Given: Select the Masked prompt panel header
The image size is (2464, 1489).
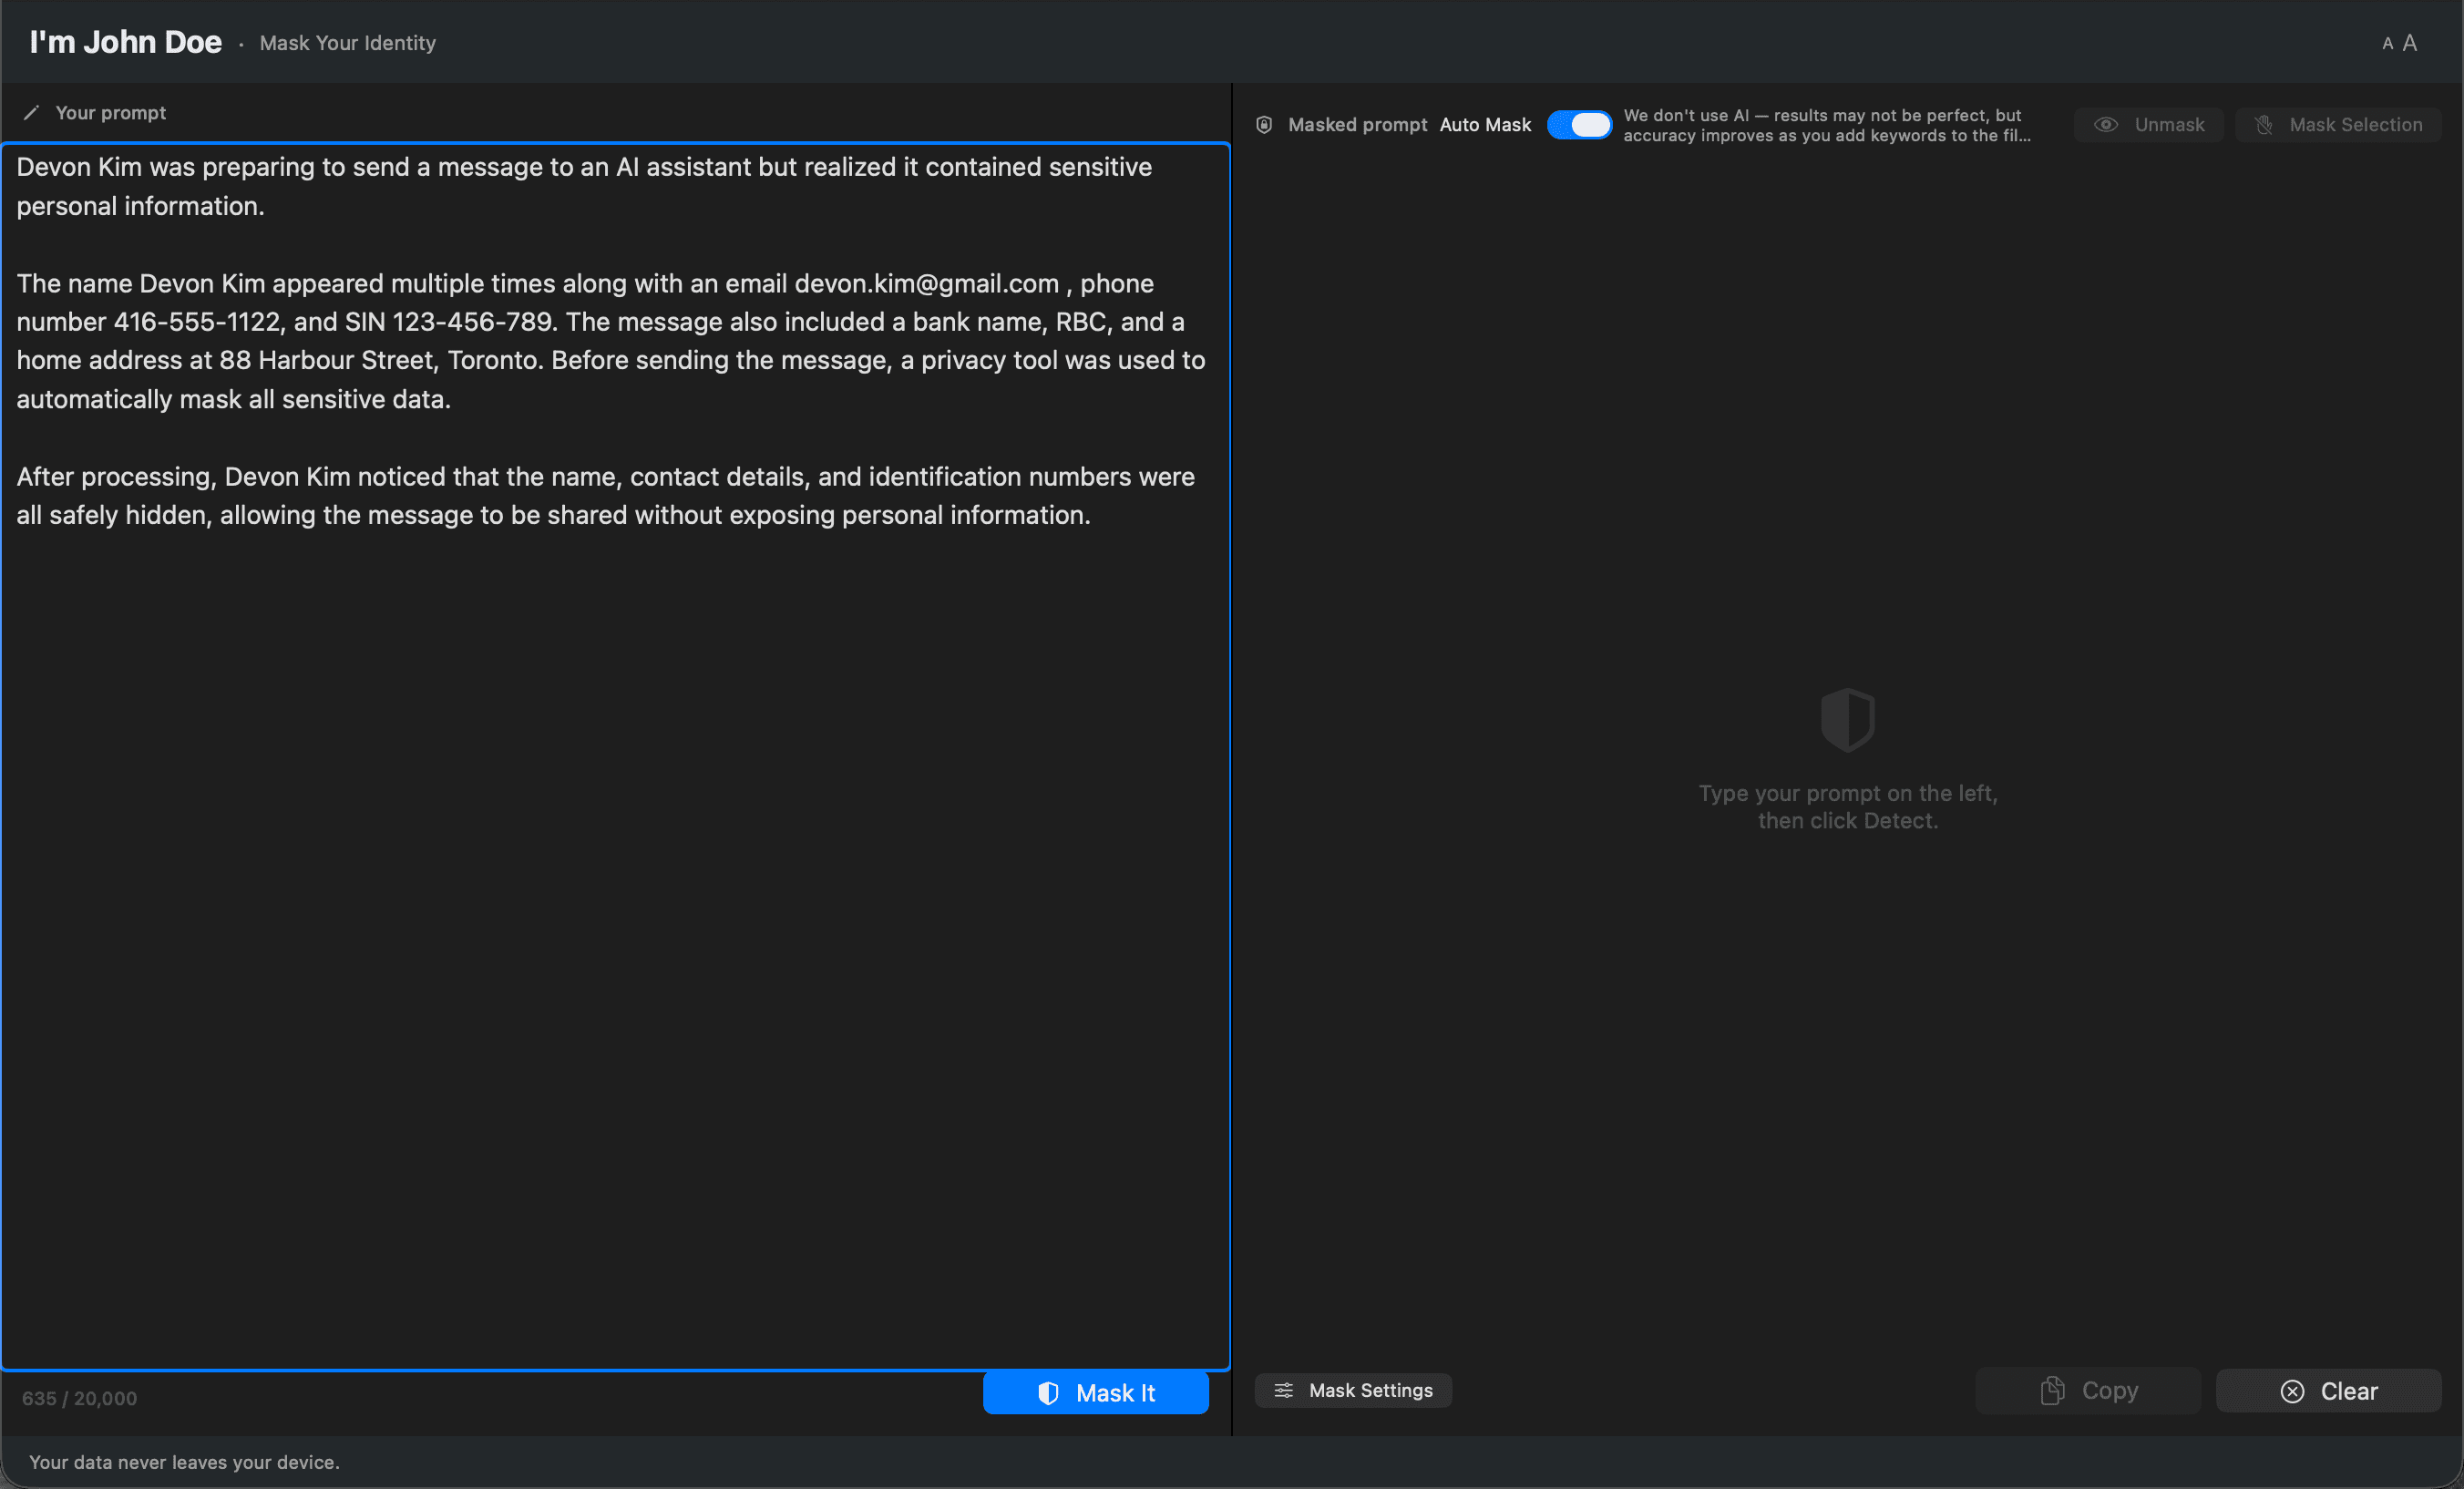Looking at the screenshot, I should (x=1358, y=124).
